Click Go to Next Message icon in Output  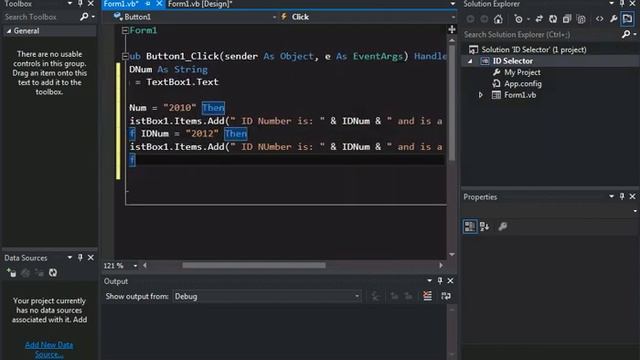click(x=408, y=296)
